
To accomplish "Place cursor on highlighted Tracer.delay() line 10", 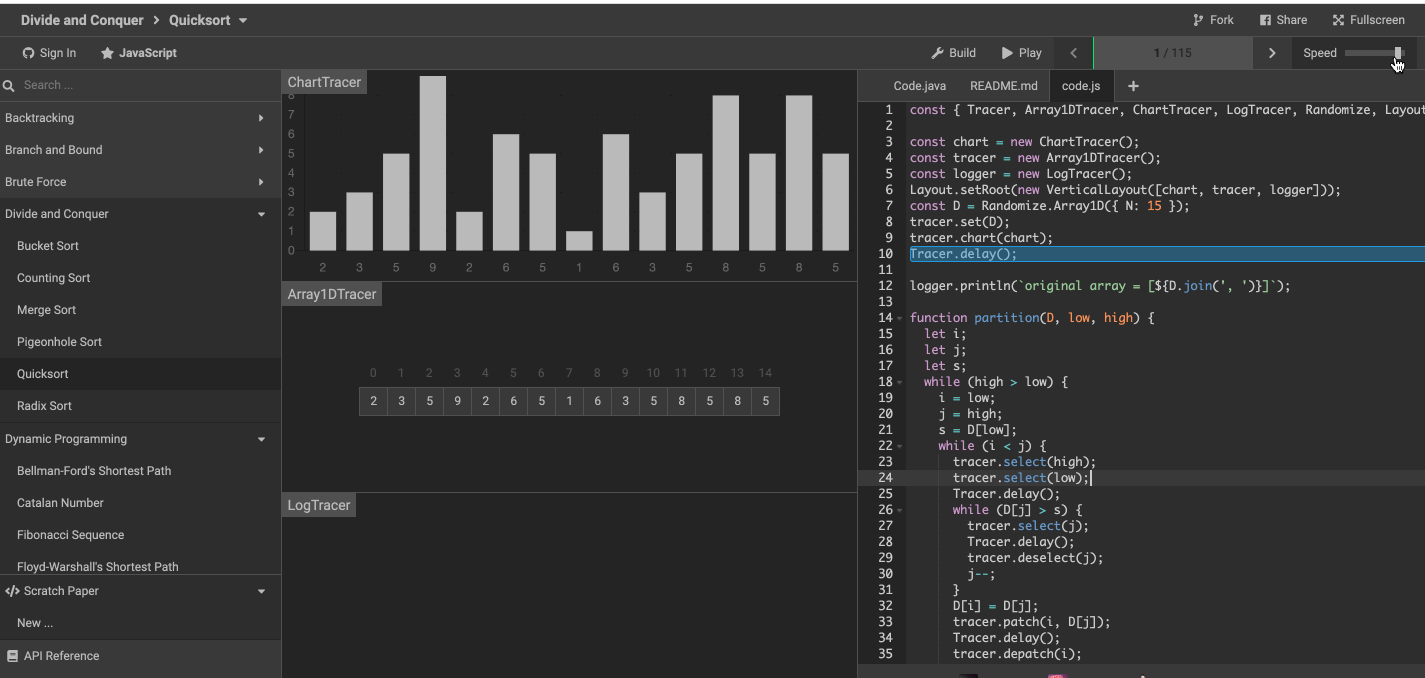I will pyautogui.click(x=963, y=254).
